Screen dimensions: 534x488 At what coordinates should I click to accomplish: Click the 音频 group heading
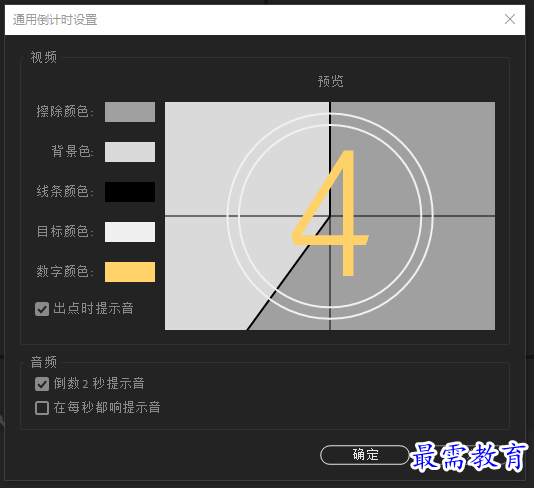(44, 362)
